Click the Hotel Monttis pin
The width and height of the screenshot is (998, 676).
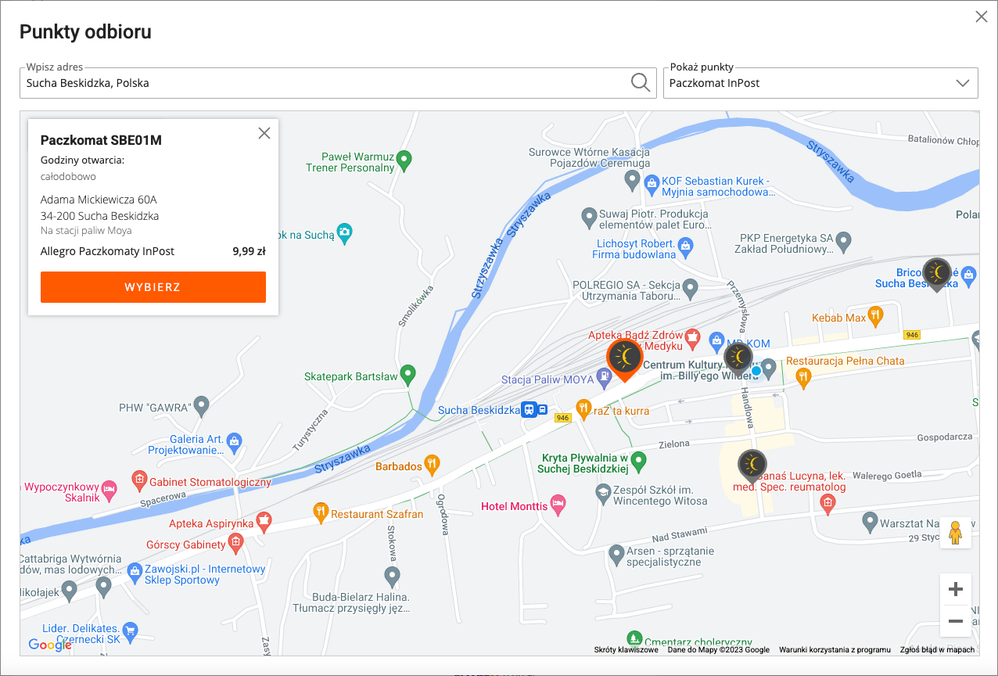[558, 505]
